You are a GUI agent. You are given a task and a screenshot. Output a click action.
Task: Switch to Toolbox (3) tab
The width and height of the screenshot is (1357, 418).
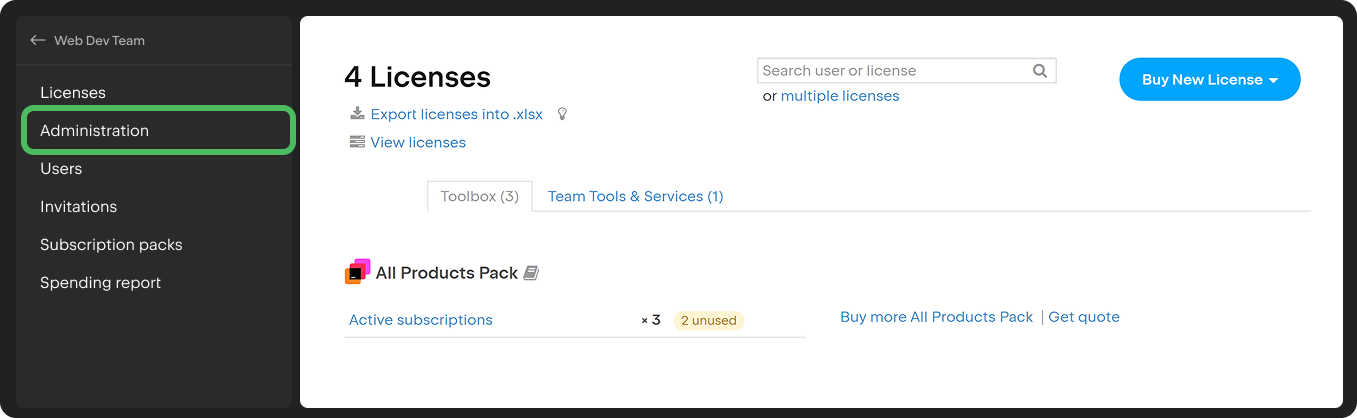point(479,196)
